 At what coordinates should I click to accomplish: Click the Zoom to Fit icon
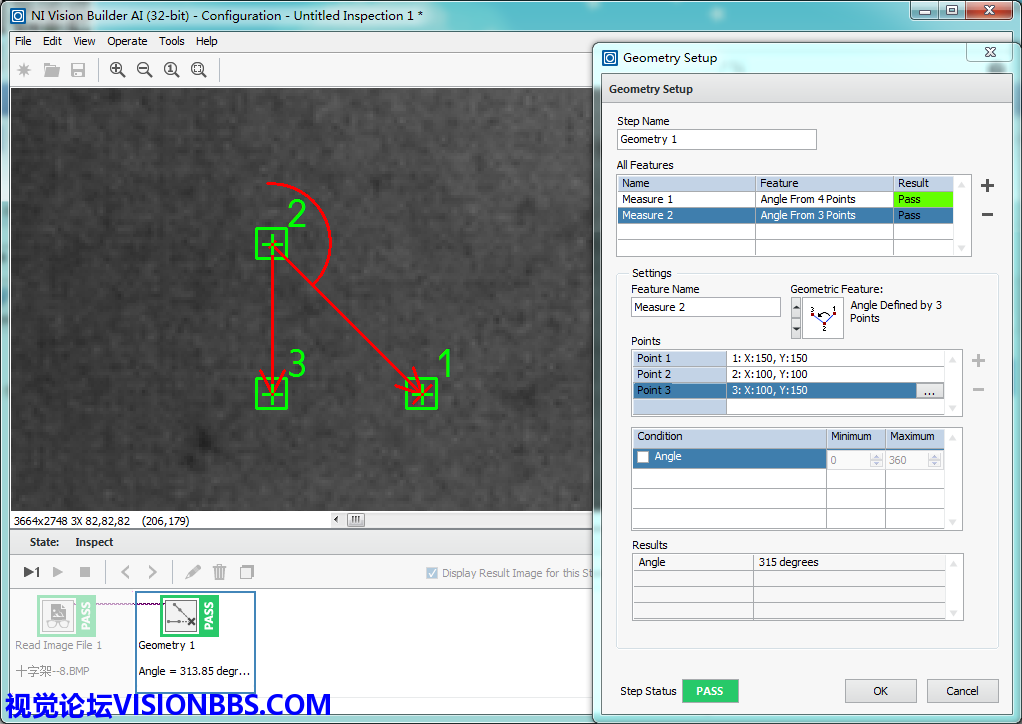tap(199, 70)
